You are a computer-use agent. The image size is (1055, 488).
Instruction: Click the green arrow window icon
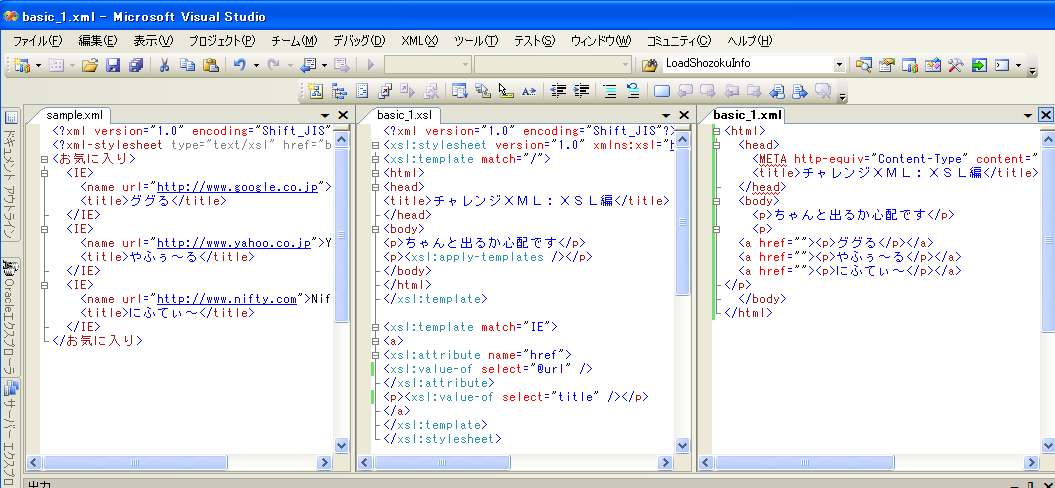978,65
